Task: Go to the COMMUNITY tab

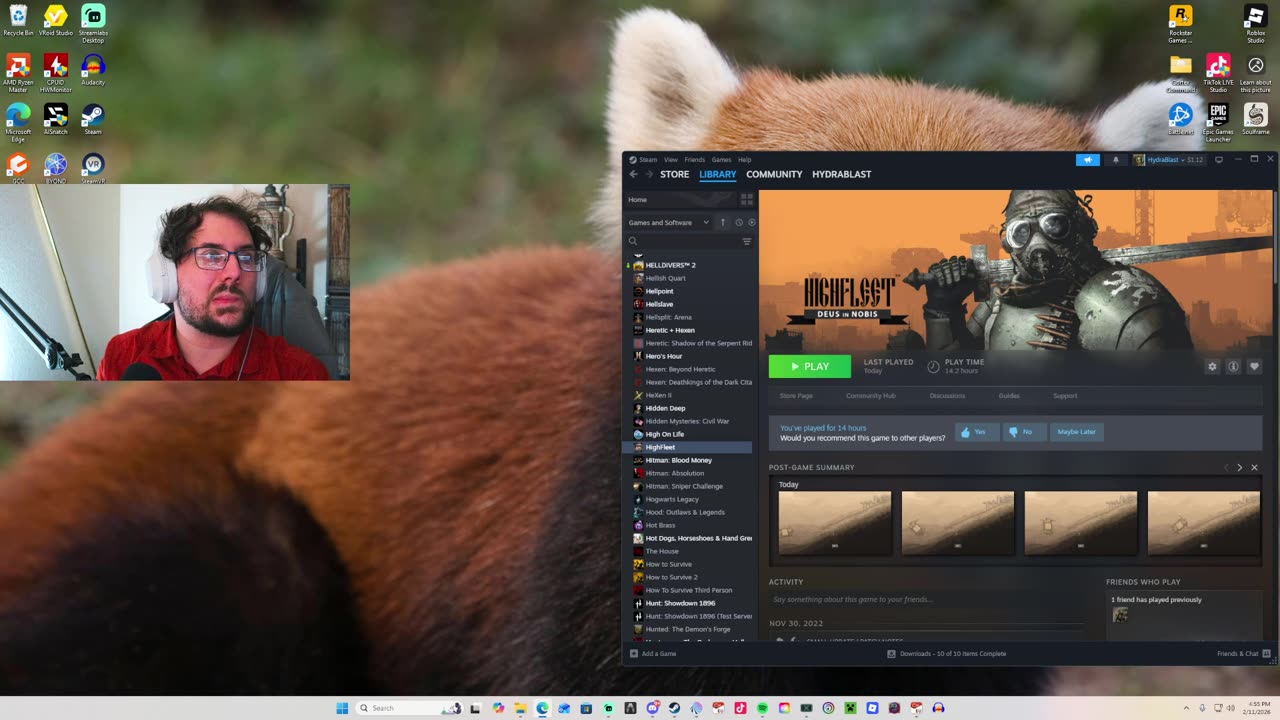Action: [x=774, y=174]
